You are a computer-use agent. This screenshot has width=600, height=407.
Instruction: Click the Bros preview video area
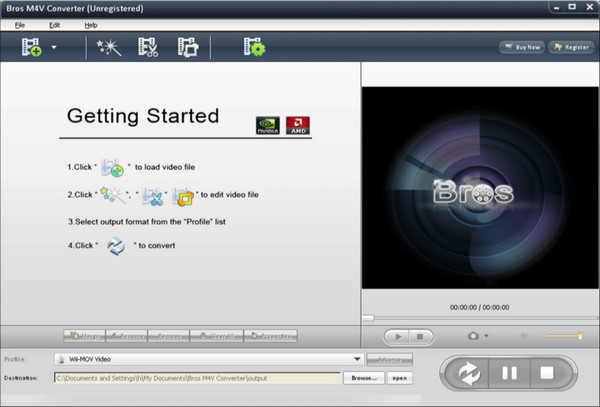tap(480, 188)
